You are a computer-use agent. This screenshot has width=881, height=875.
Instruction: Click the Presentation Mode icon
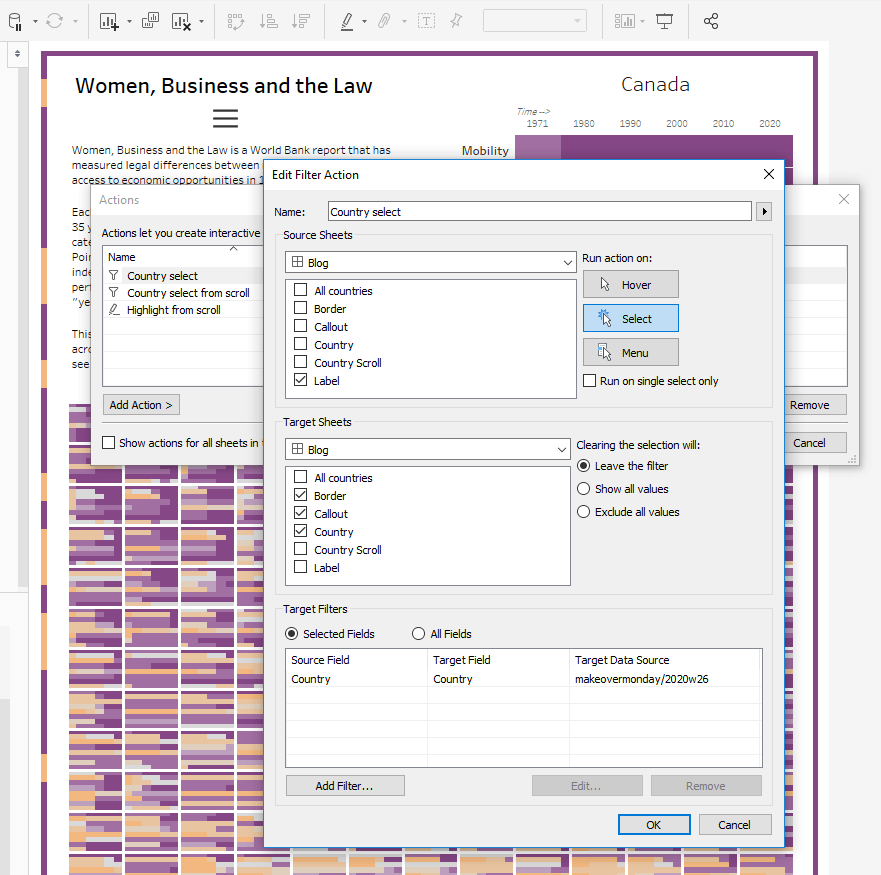point(664,21)
